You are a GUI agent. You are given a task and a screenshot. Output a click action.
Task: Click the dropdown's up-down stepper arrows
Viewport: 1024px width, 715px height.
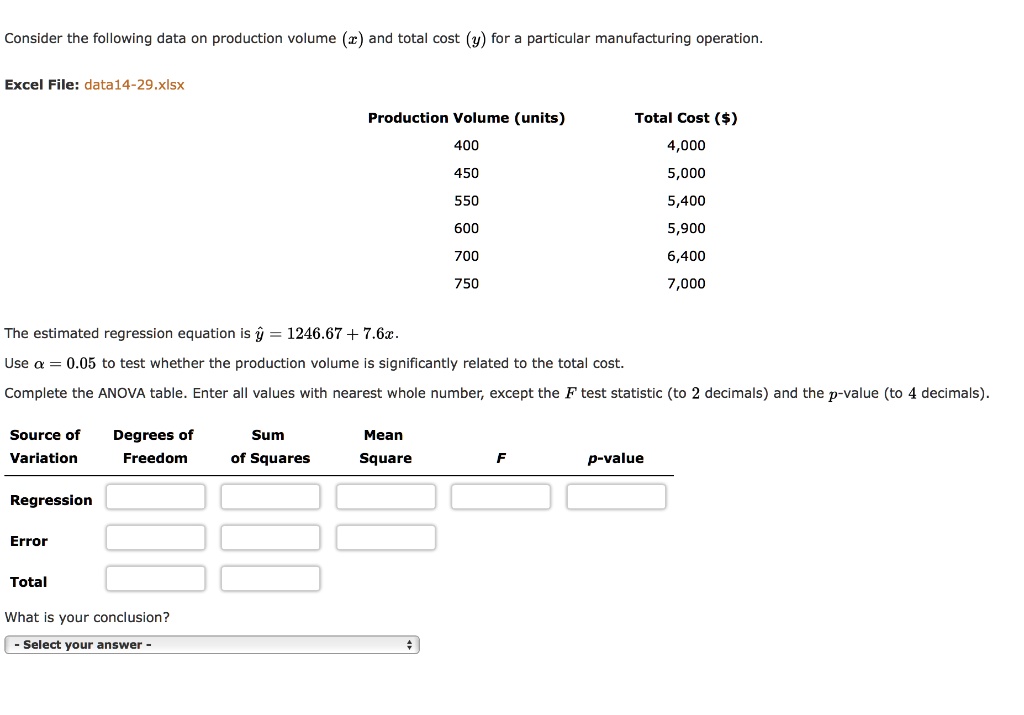pos(408,644)
